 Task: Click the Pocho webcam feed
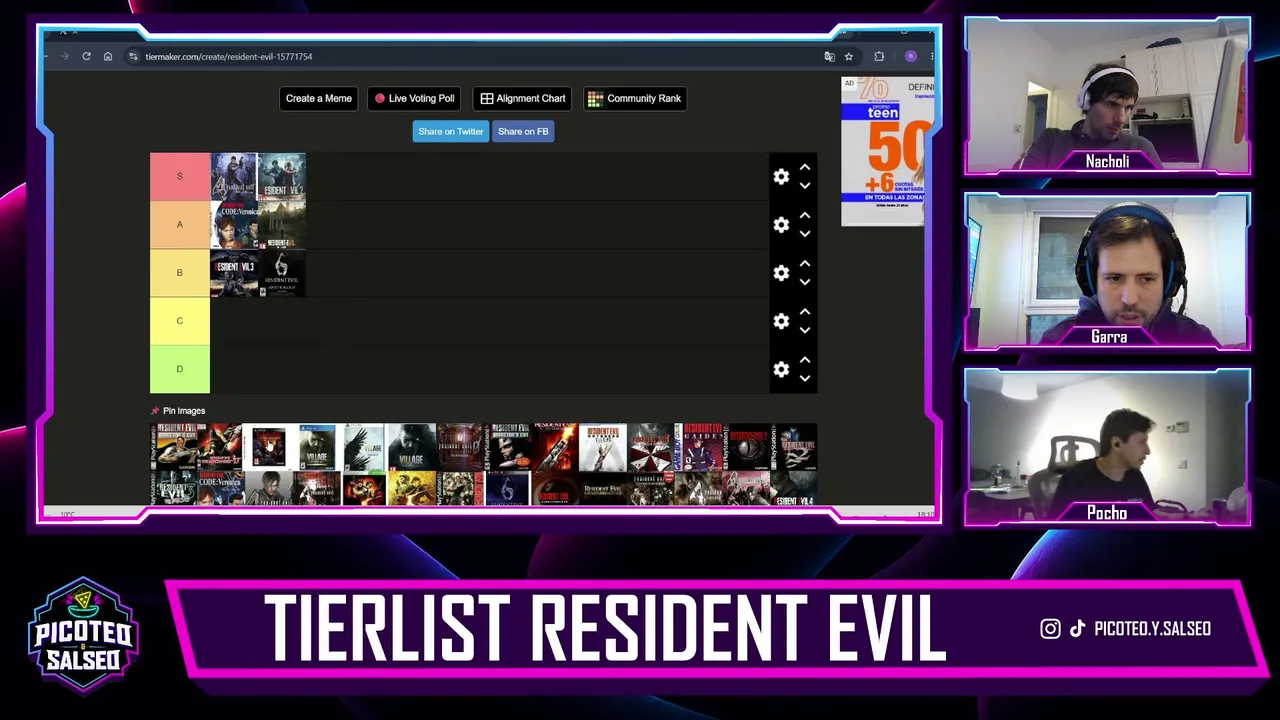pyautogui.click(x=1107, y=447)
